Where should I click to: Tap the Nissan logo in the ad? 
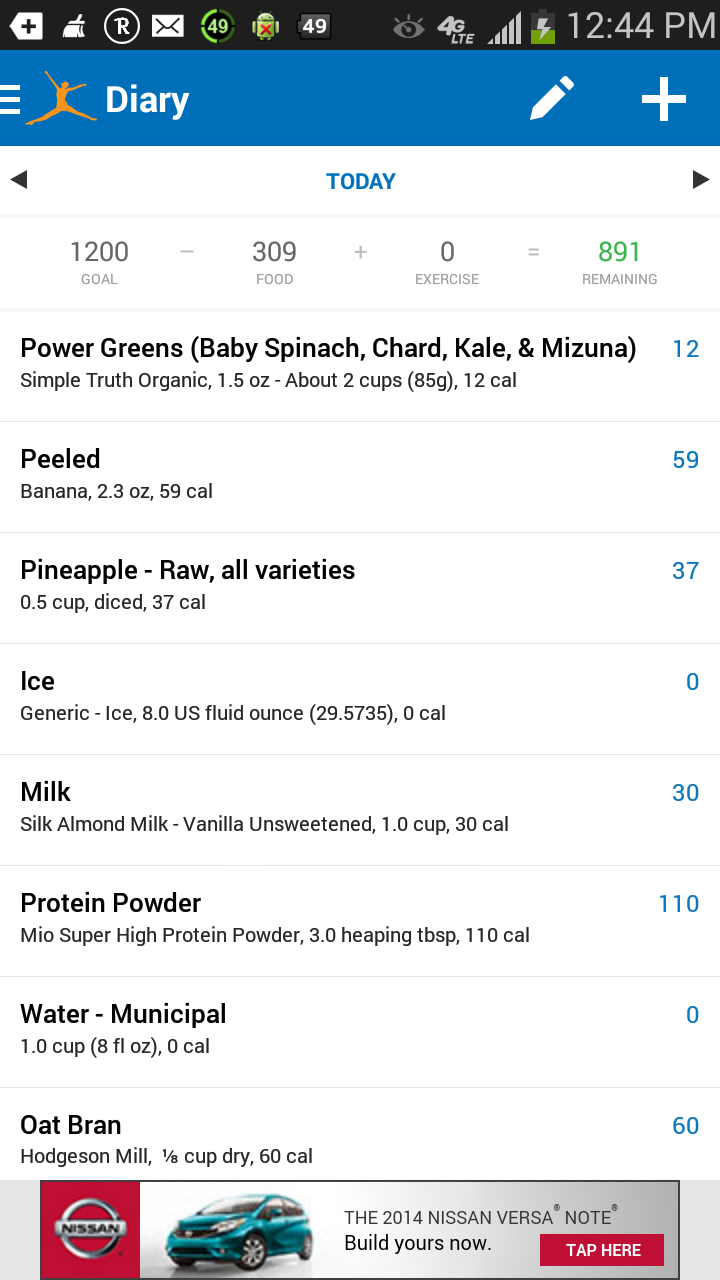pyautogui.click(x=90, y=1229)
